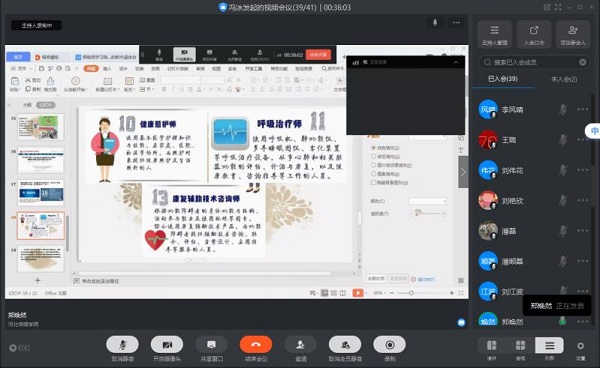Image resolution: width=600 pixels, height=368 pixels.
Task: Switch to the 已入会(39) tab
Action: 503,79
